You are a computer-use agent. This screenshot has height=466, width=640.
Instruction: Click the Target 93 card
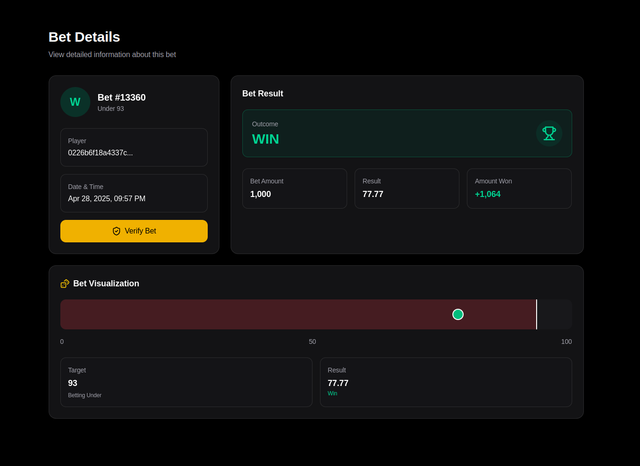point(186,382)
